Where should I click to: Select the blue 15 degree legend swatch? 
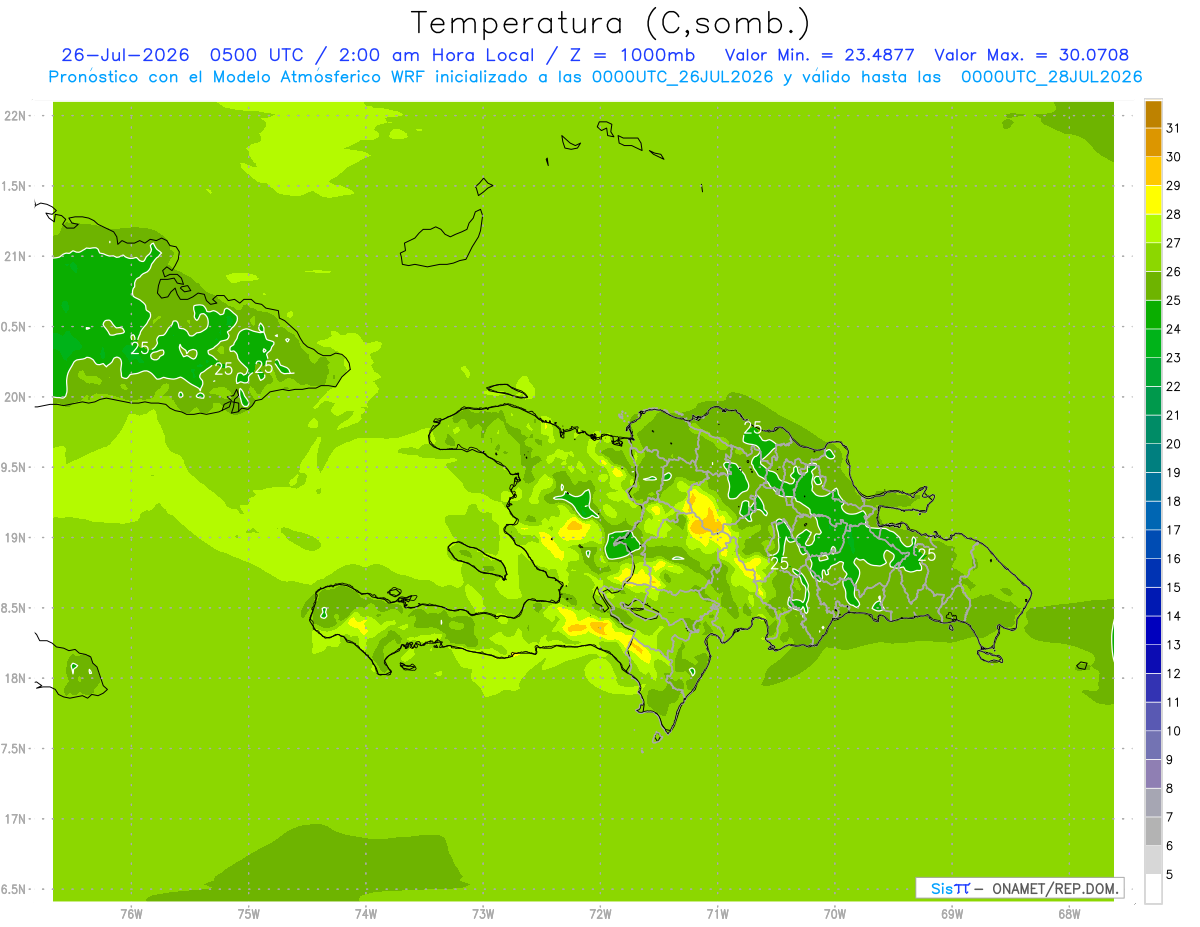tap(1153, 573)
